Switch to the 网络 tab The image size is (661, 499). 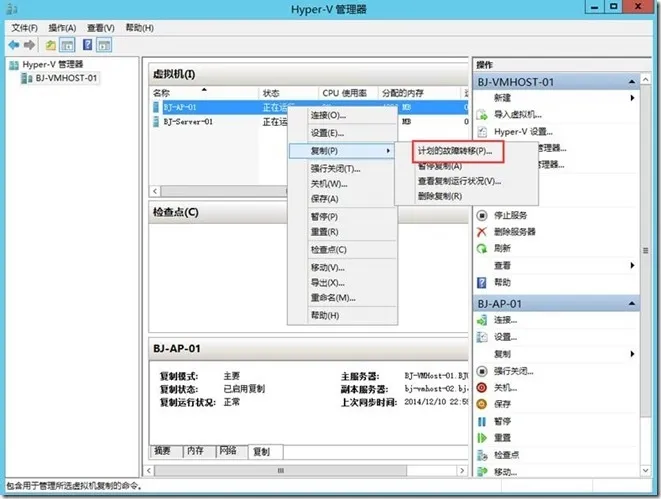coord(231,451)
